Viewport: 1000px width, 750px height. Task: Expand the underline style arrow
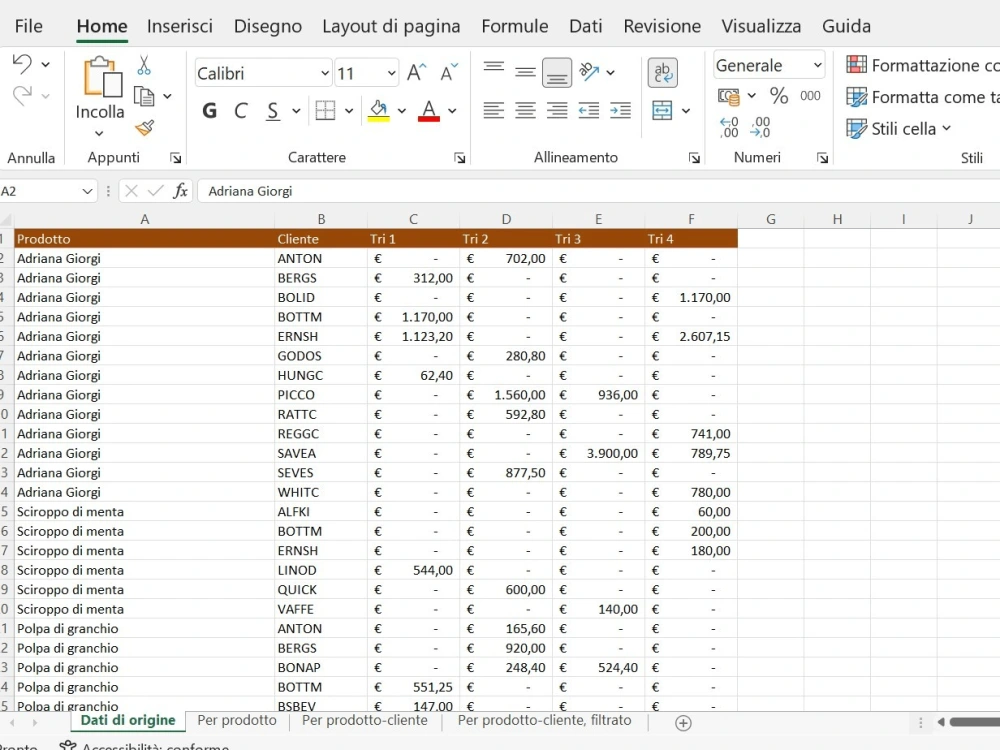point(297,111)
